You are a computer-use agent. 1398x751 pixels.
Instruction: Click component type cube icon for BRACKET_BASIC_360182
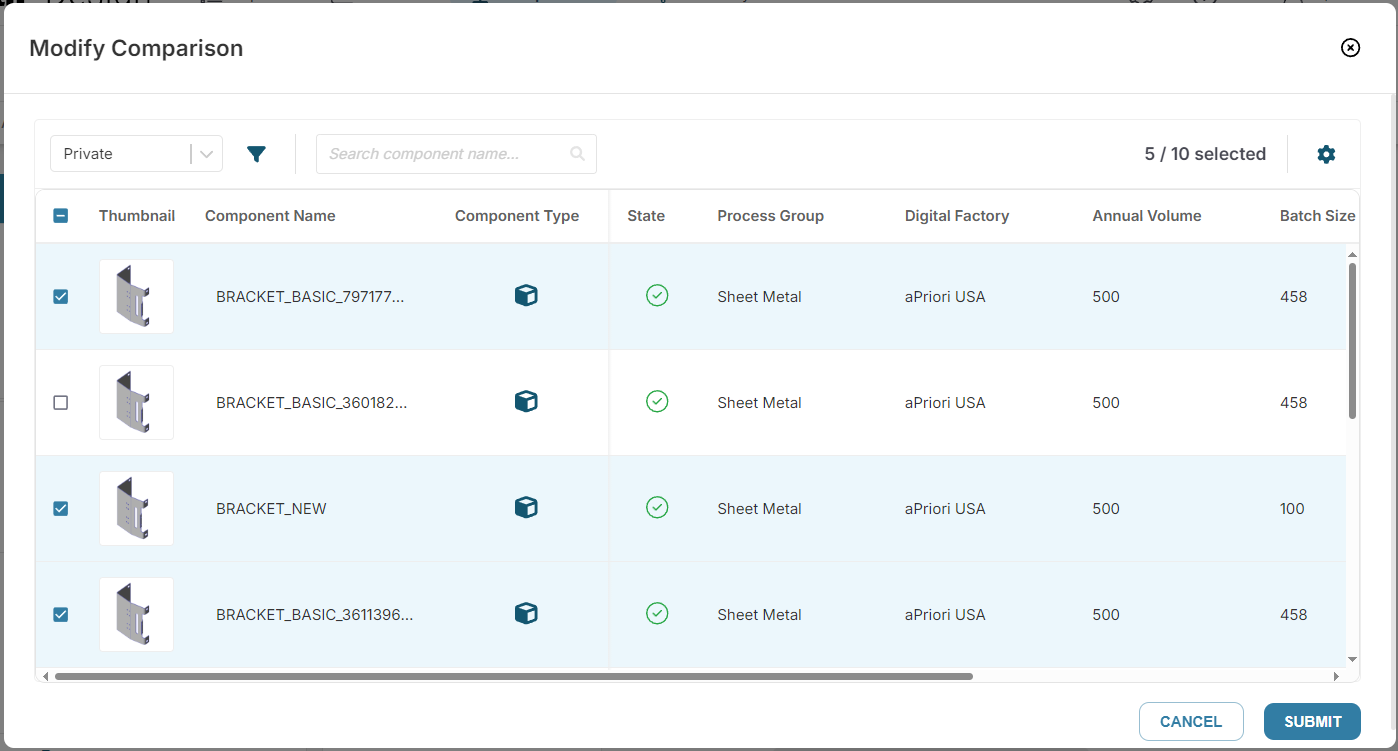(526, 402)
